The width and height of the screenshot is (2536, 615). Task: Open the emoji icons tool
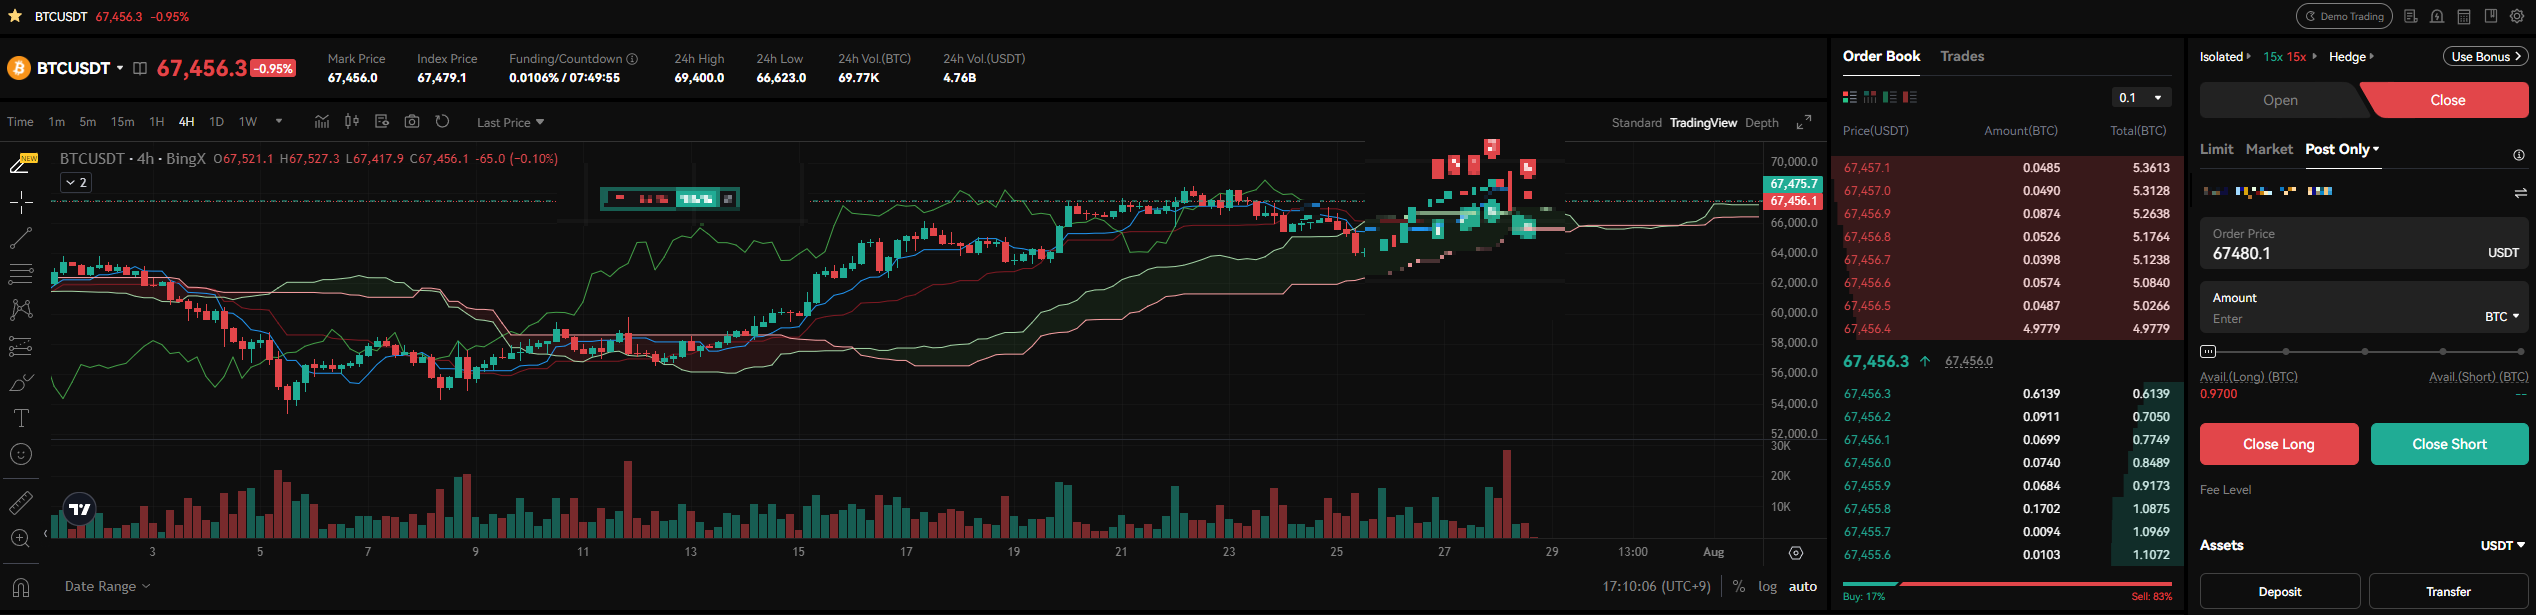click(21, 455)
